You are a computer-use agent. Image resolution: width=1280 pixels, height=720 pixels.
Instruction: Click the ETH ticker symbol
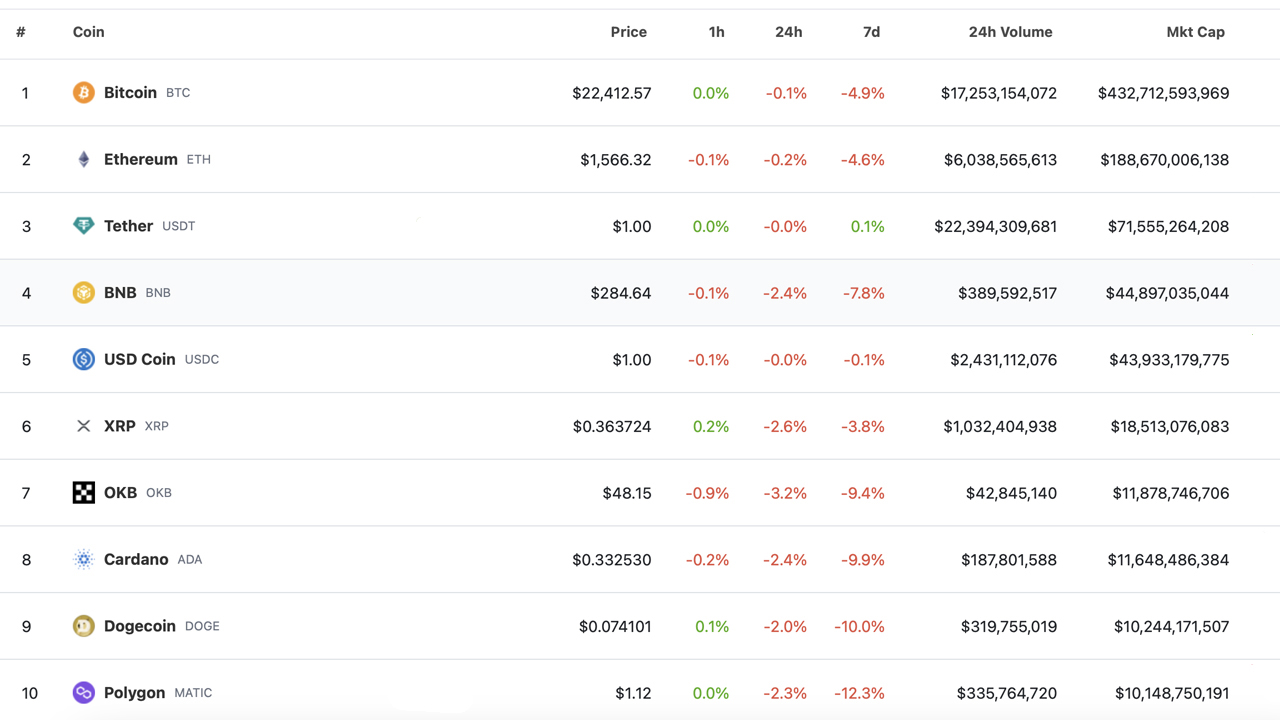point(198,160)
